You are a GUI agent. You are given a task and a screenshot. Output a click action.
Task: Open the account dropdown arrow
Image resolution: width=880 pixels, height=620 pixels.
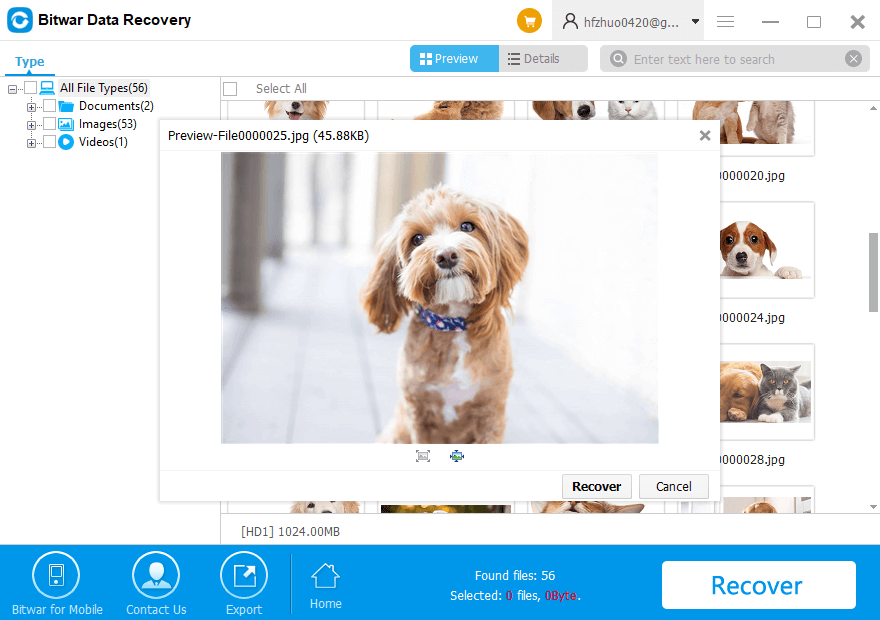pos(695,22)
